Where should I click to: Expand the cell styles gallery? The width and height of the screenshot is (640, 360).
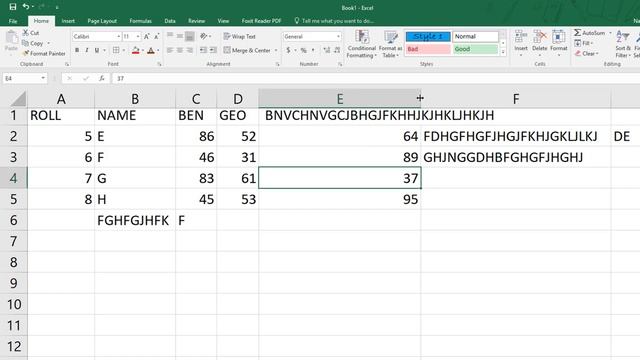pyautogui.click(x=503, y=52)
